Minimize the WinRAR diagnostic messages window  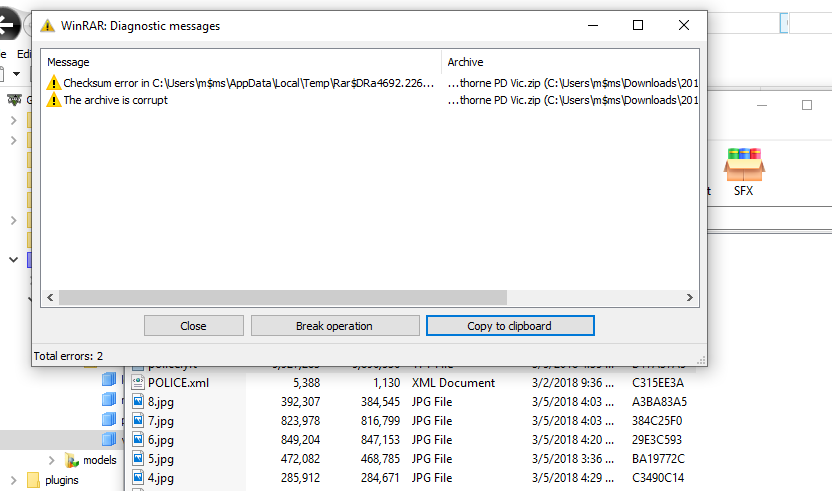(x=593, y=25)
